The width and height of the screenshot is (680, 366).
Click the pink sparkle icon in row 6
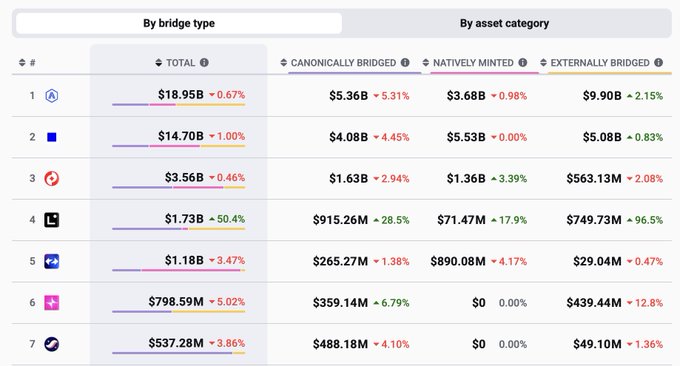(x=52, y=303)
